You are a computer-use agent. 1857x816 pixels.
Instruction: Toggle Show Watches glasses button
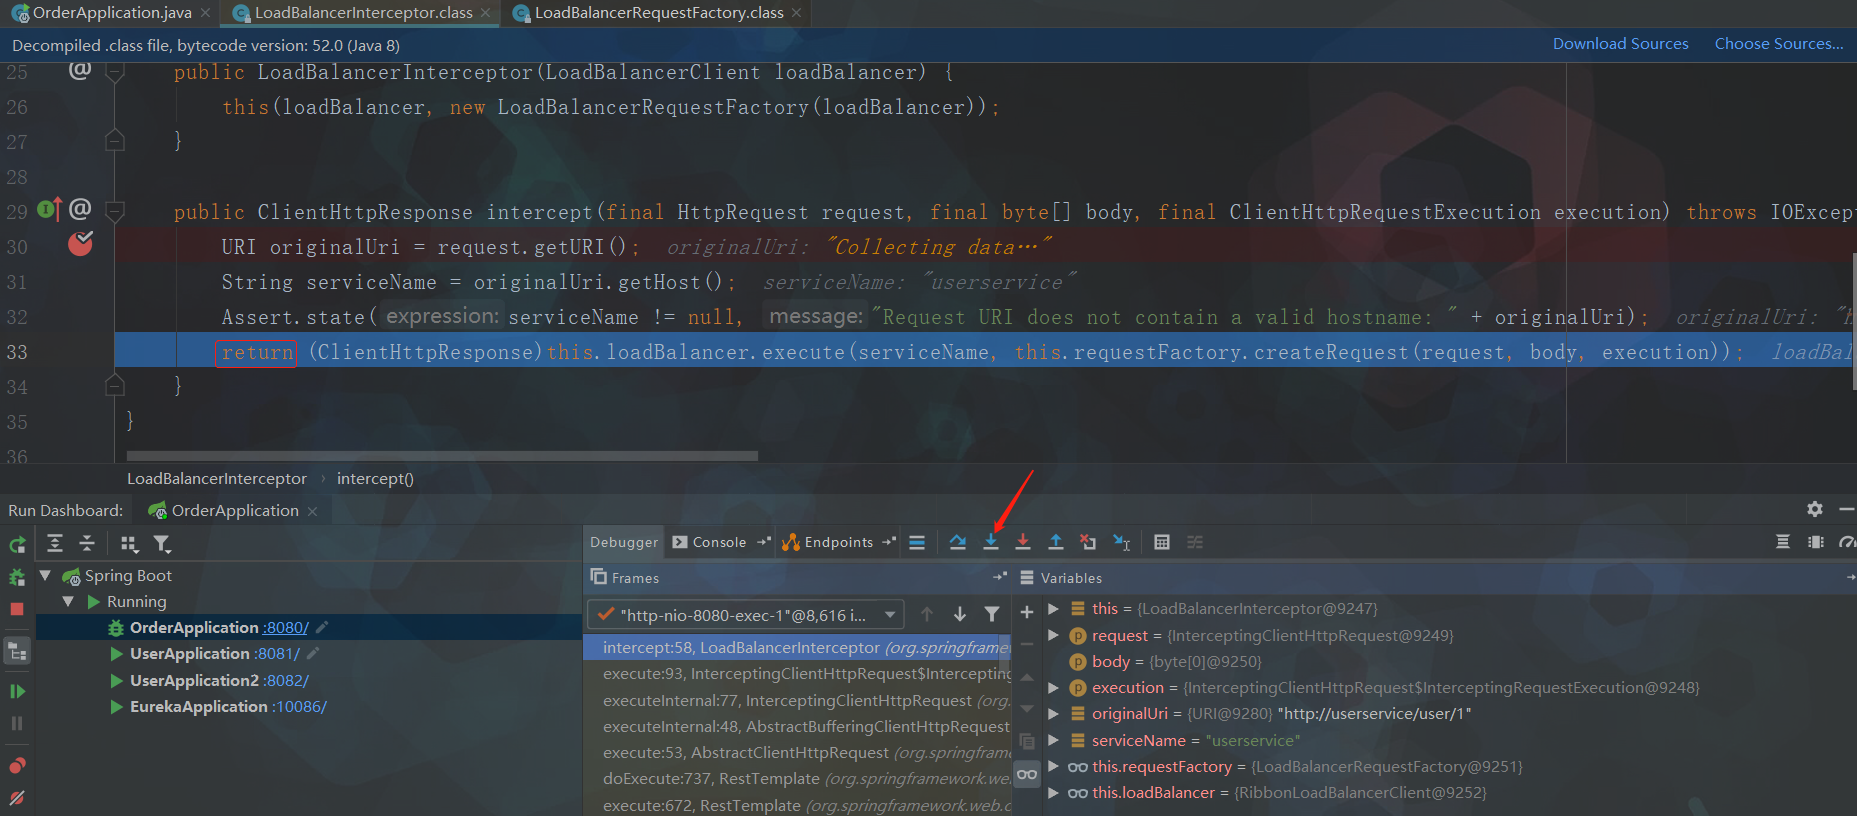[1027, 774]
